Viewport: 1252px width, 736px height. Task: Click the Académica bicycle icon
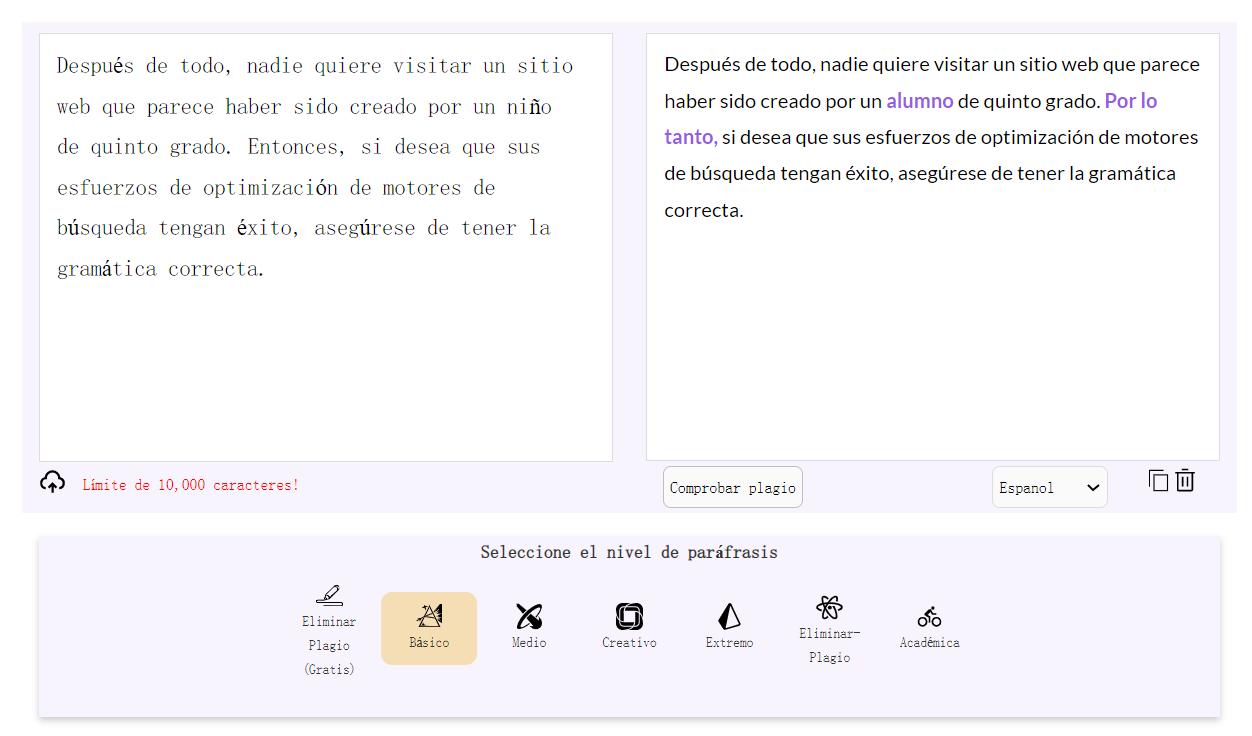[929, 616]
